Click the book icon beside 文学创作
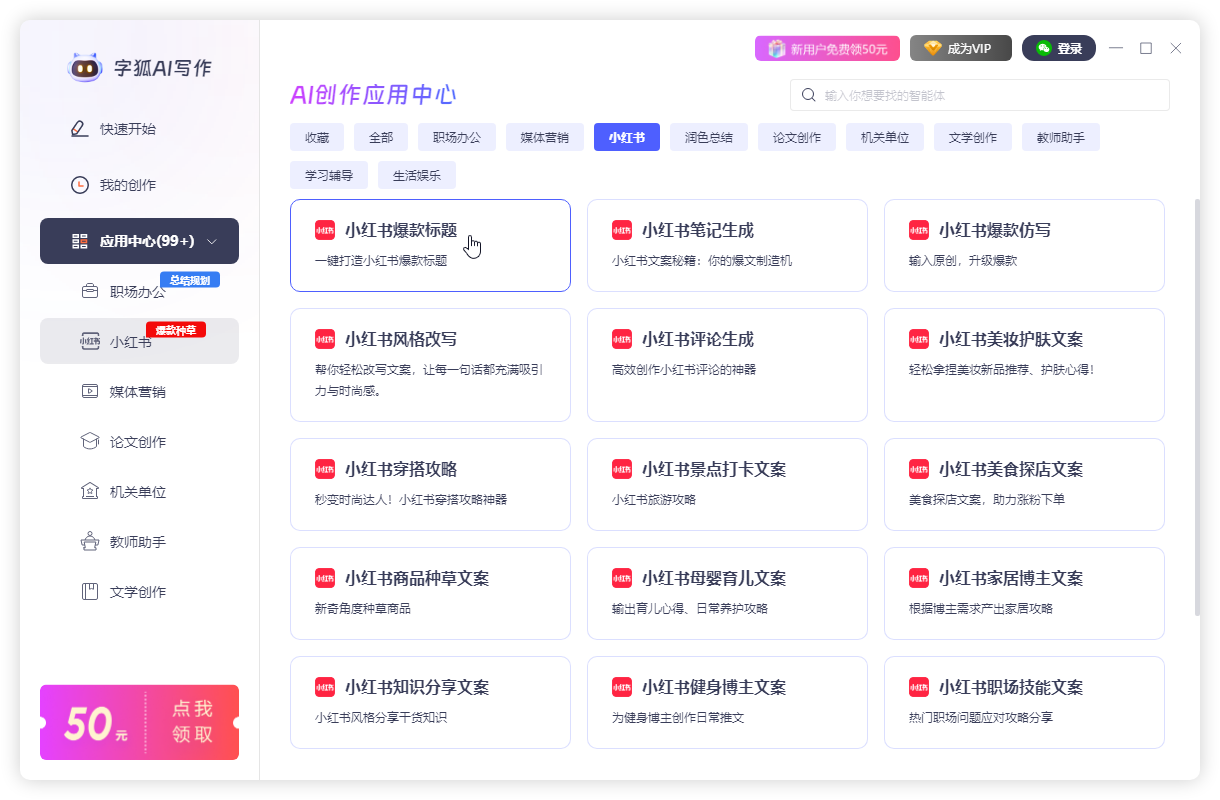The width and height of the screenshot is (1220, 800). [x=90, y=592]
